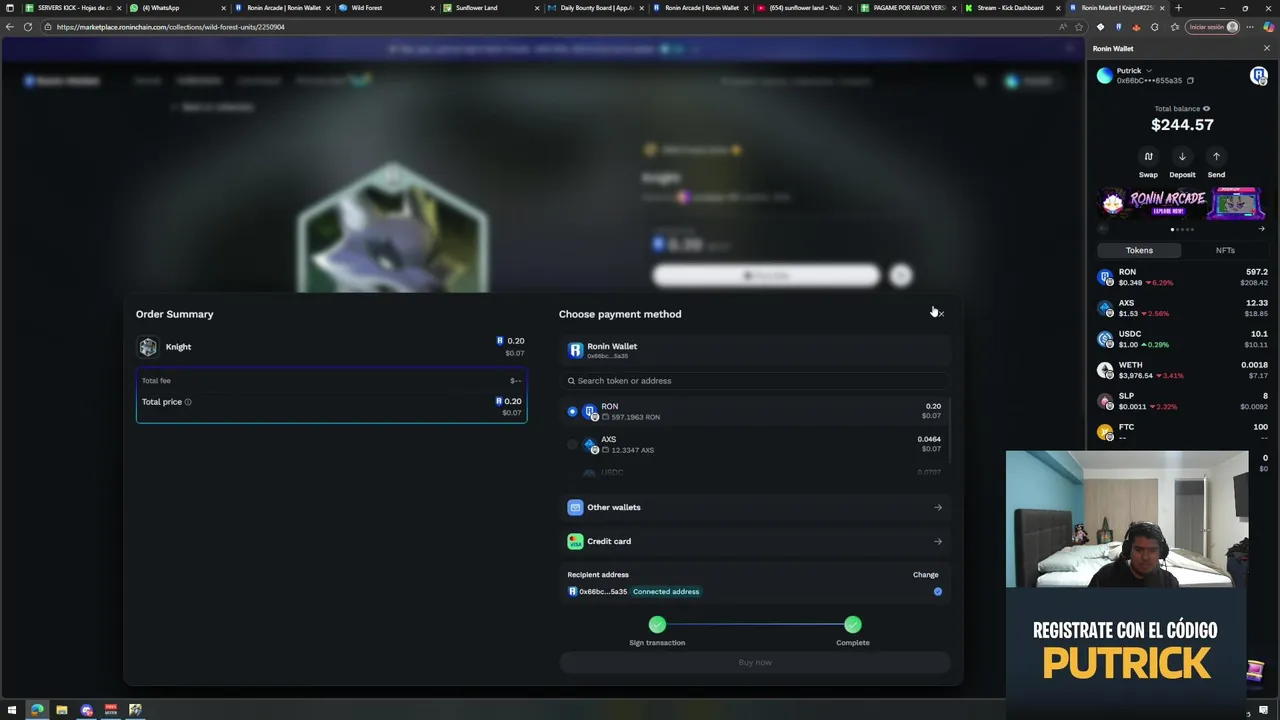Click the RON token icon in payment list

coord(590,412)
